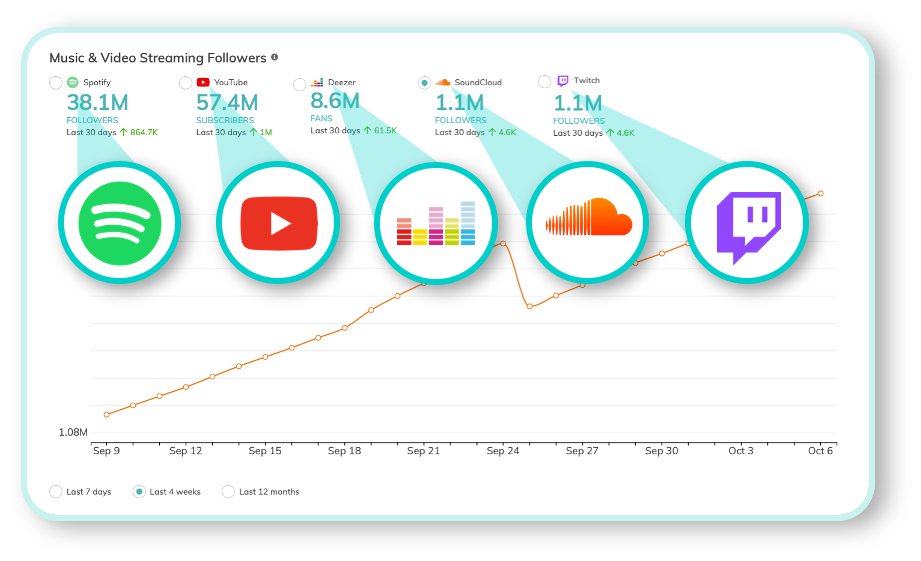Click the 1.1M SoundCloud followers value

(459, 103)
